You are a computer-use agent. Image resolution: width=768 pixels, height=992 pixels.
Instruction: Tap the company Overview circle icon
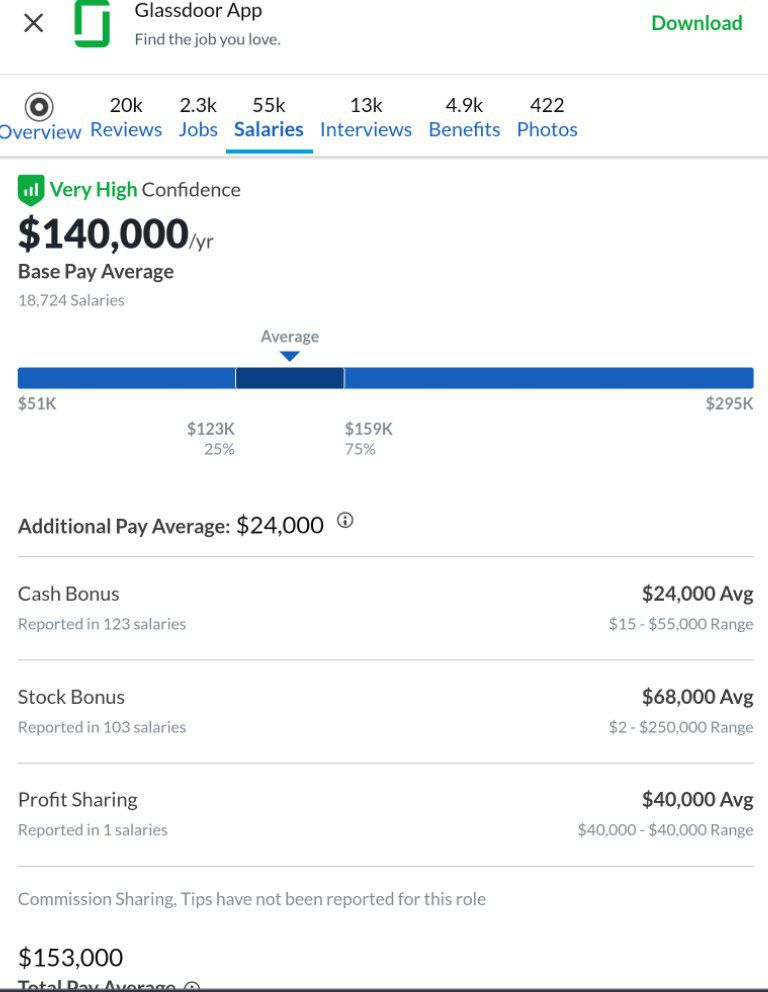[39, 106]
